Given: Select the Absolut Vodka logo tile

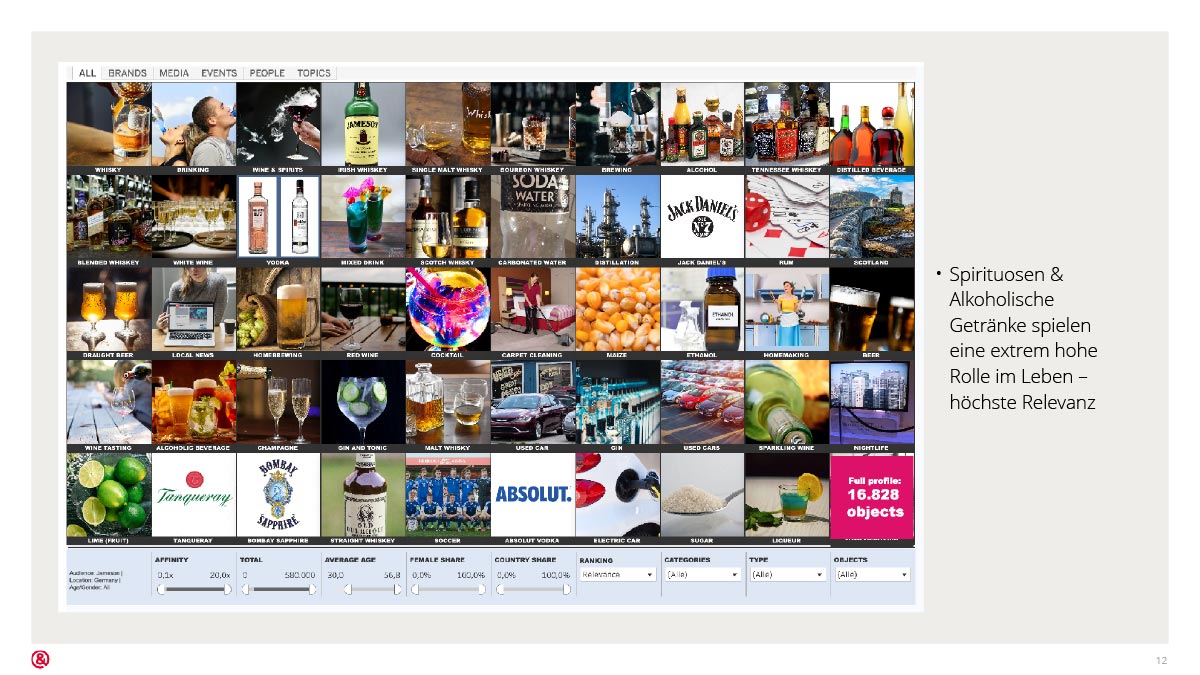Looking at the screenshot, I should (x=533, y=494).
